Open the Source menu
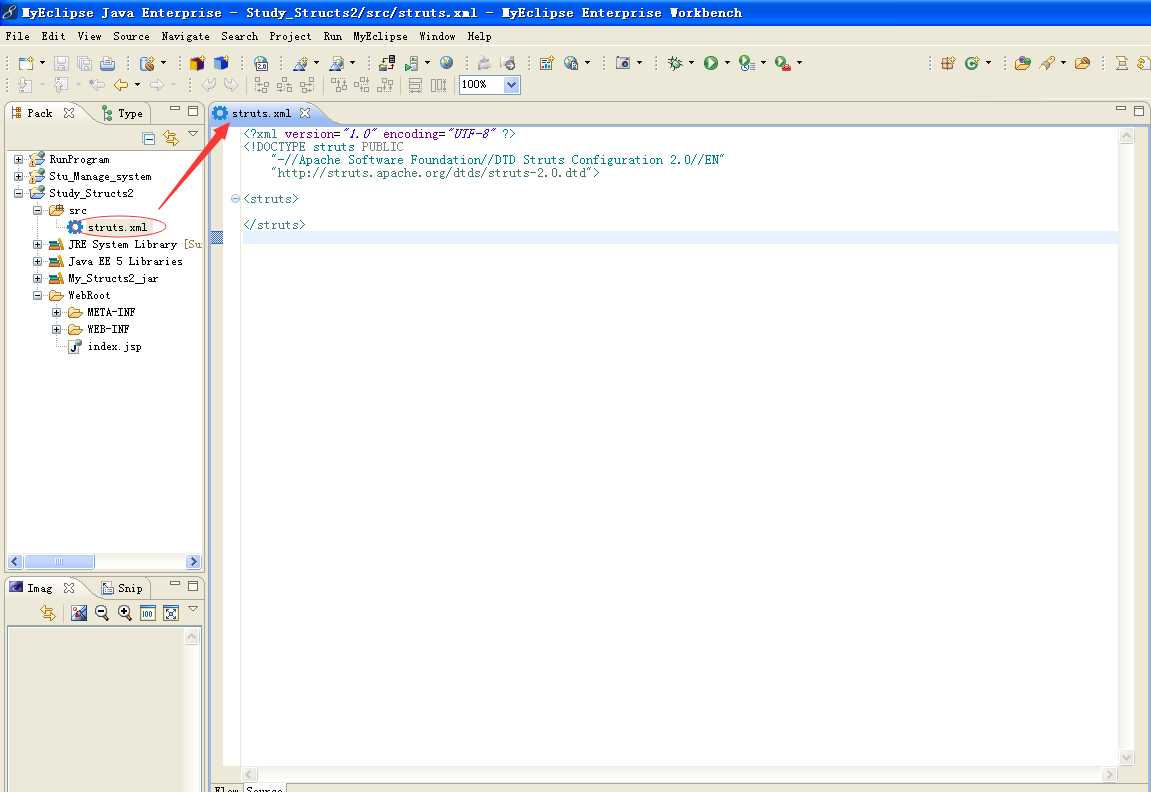 pos(131,36)
